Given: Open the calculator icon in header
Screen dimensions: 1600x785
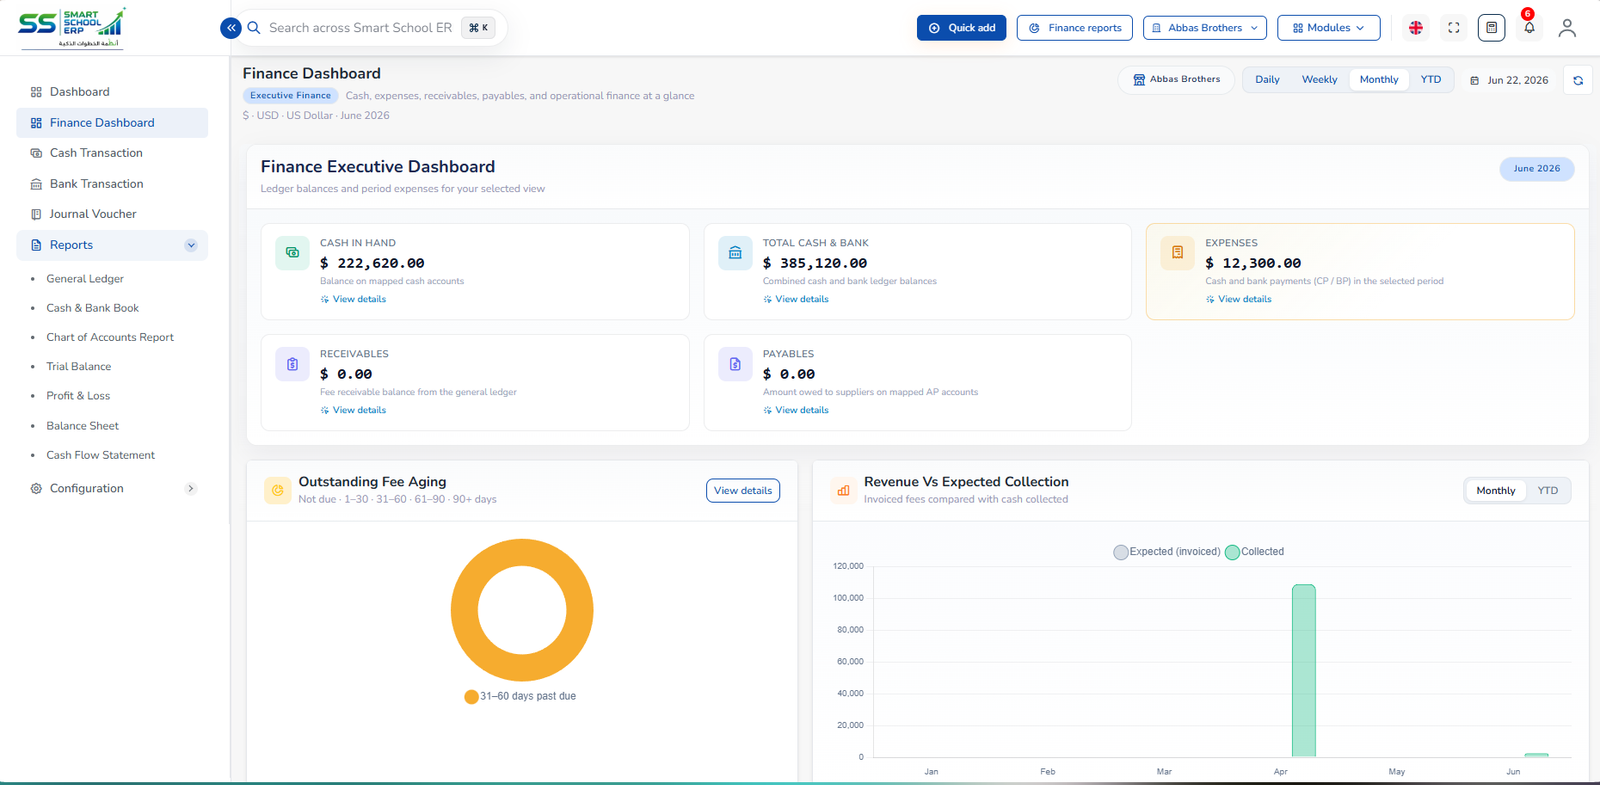Looking at the screenshot, I should coord(1491,28).
